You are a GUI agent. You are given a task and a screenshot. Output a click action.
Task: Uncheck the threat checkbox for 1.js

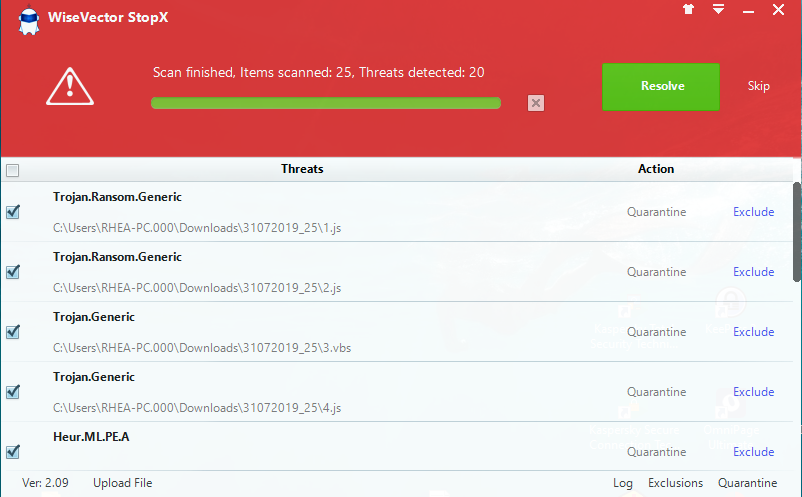13,212
